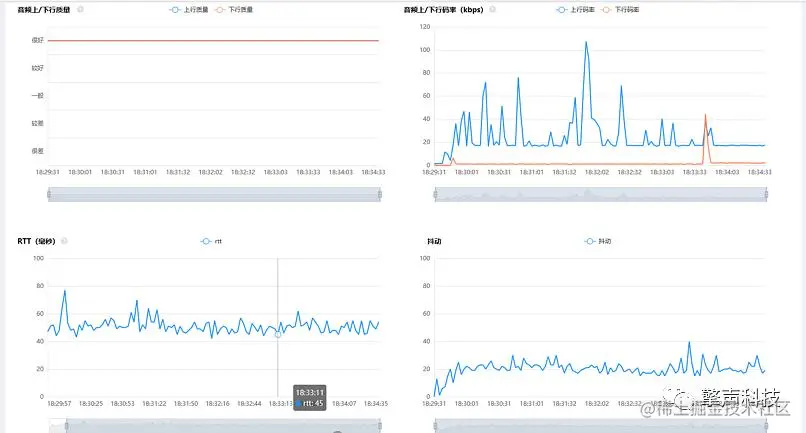Click 18:29:31 label on audio quality chart
806x433 pixels.
point(47,172)
